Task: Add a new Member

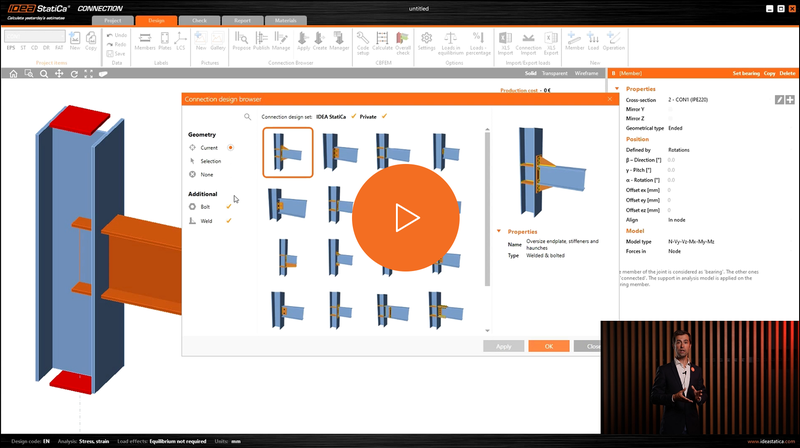Action: (x=574, y=41)
